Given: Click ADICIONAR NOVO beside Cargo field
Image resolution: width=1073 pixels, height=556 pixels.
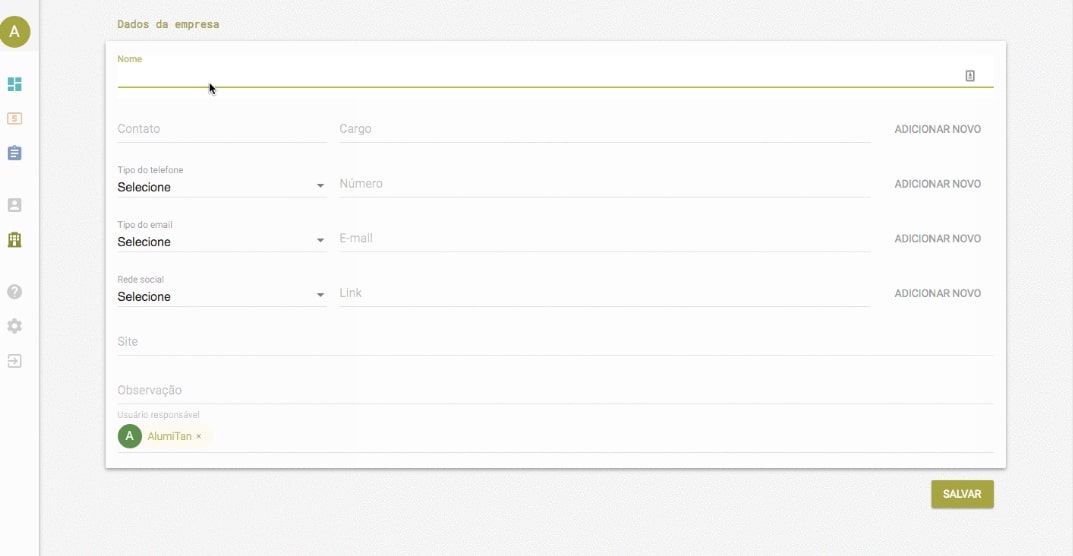Looking at the screenshot, I should (x=938, y=129).
